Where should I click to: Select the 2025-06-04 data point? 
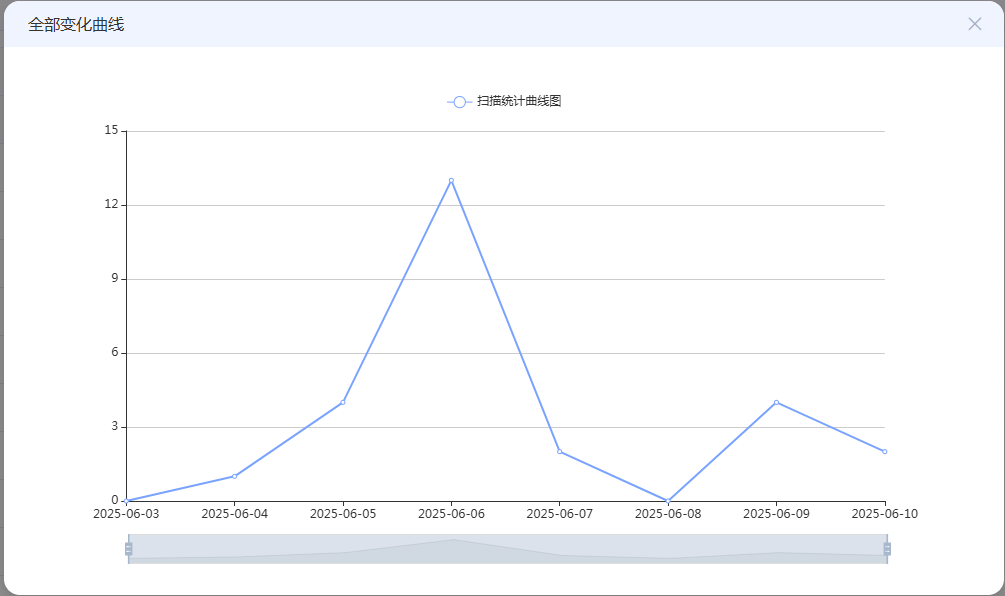tap(235, 476)
